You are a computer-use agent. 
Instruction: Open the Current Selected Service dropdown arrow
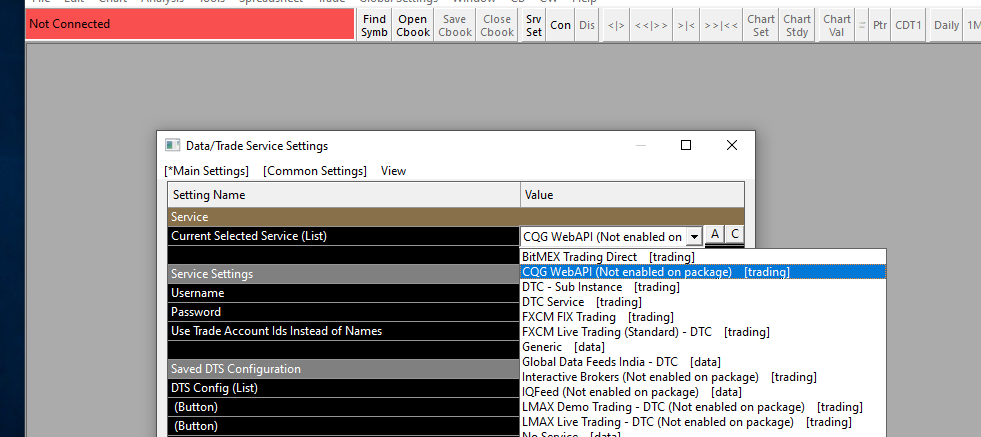pyautogui.click(x=694, y=237)
